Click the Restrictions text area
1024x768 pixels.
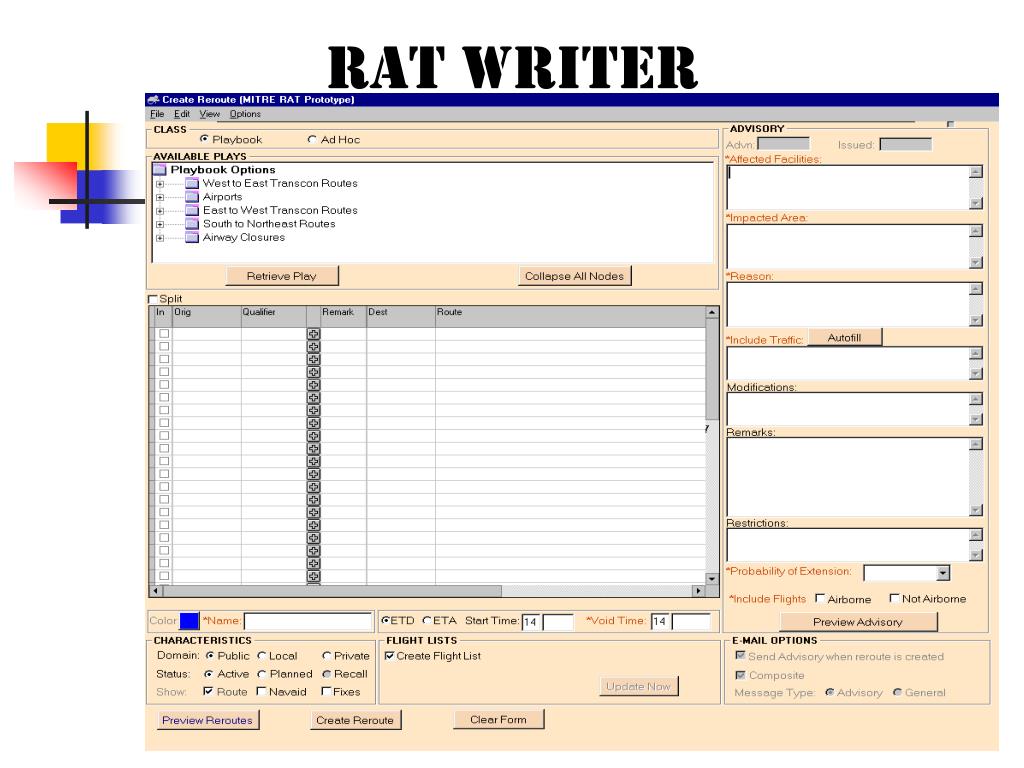pos(848,545)
